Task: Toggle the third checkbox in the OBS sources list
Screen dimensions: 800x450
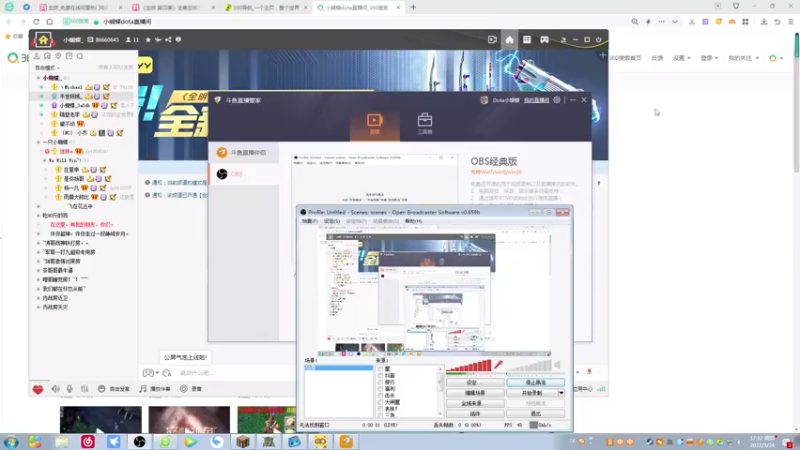Action: [x=380, y=382]
